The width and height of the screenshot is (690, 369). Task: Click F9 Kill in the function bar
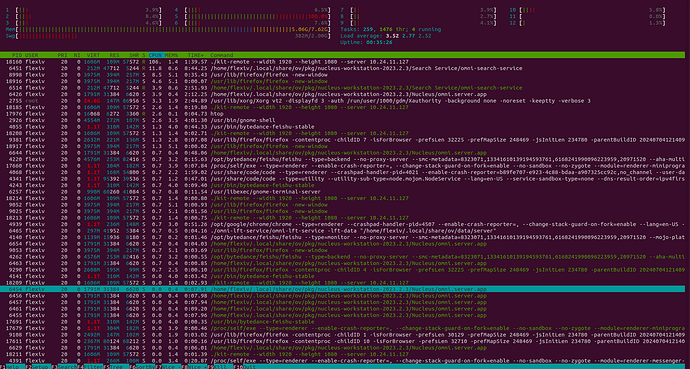tap(219, 366)
